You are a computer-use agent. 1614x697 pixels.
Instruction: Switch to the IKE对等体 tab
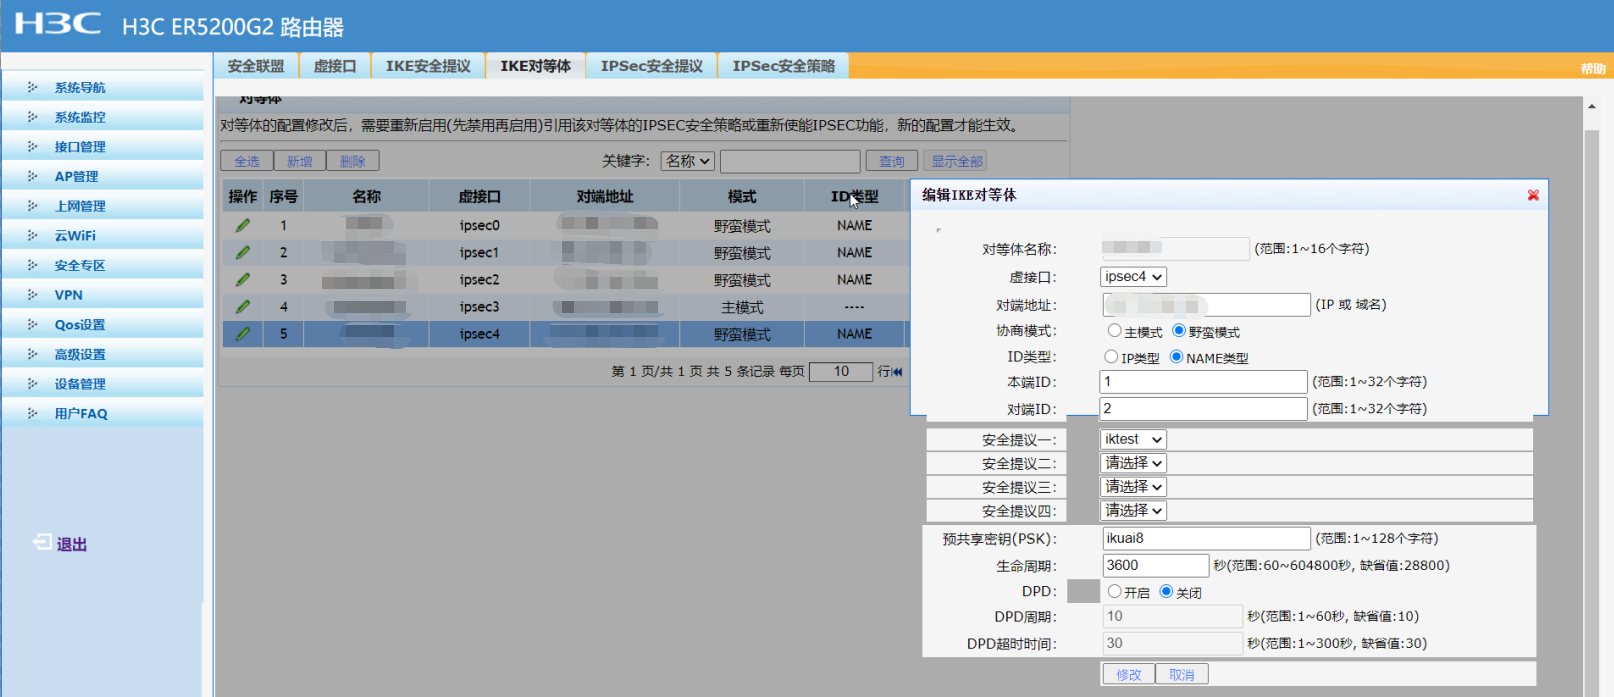click(536, 66)
